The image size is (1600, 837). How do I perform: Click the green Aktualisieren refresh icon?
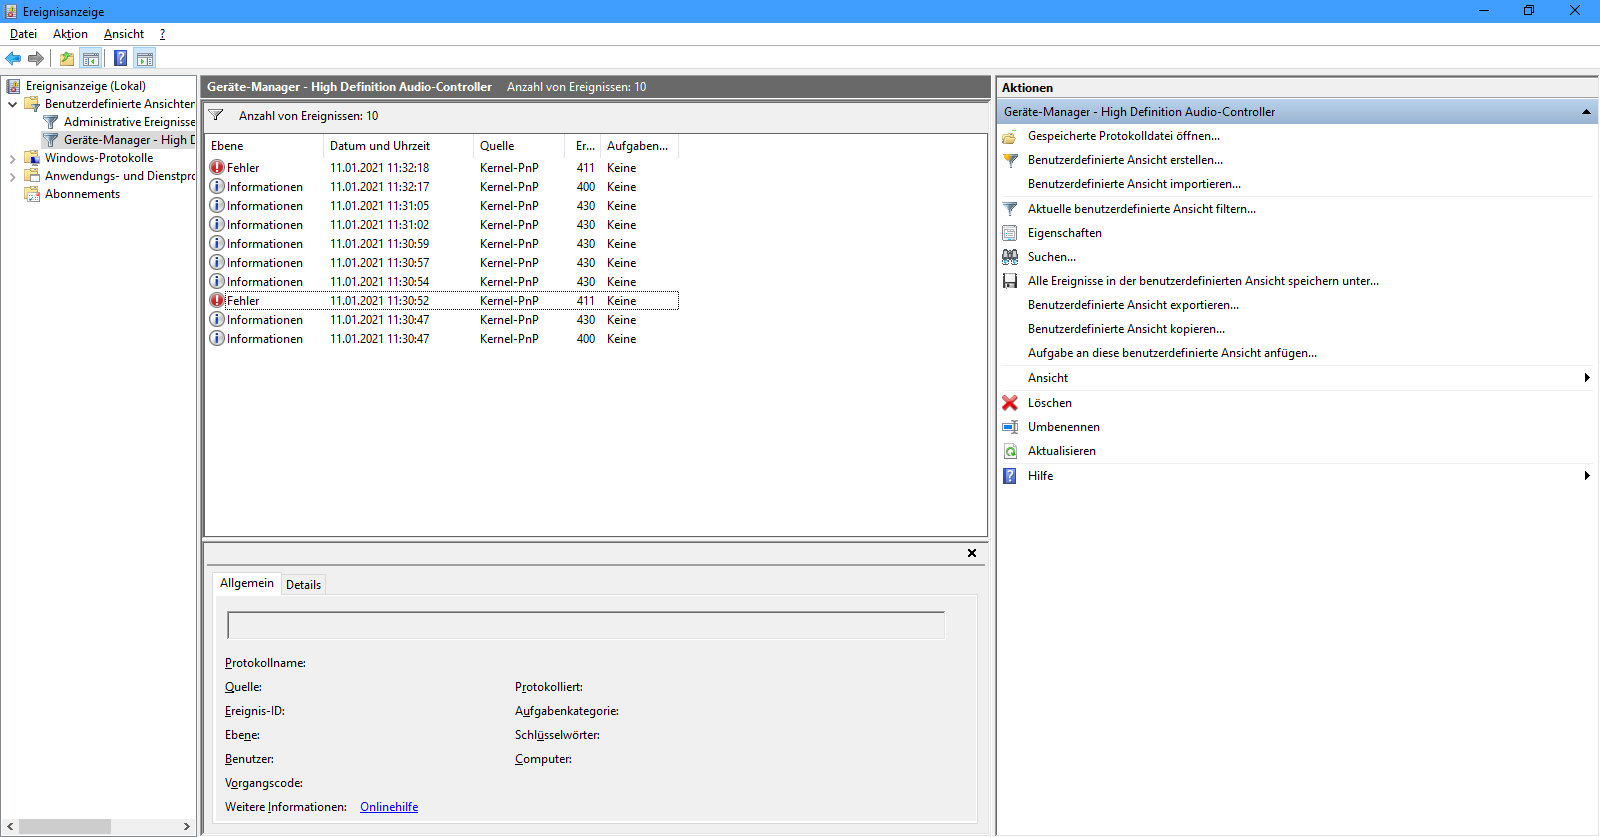coord(1010,451)
